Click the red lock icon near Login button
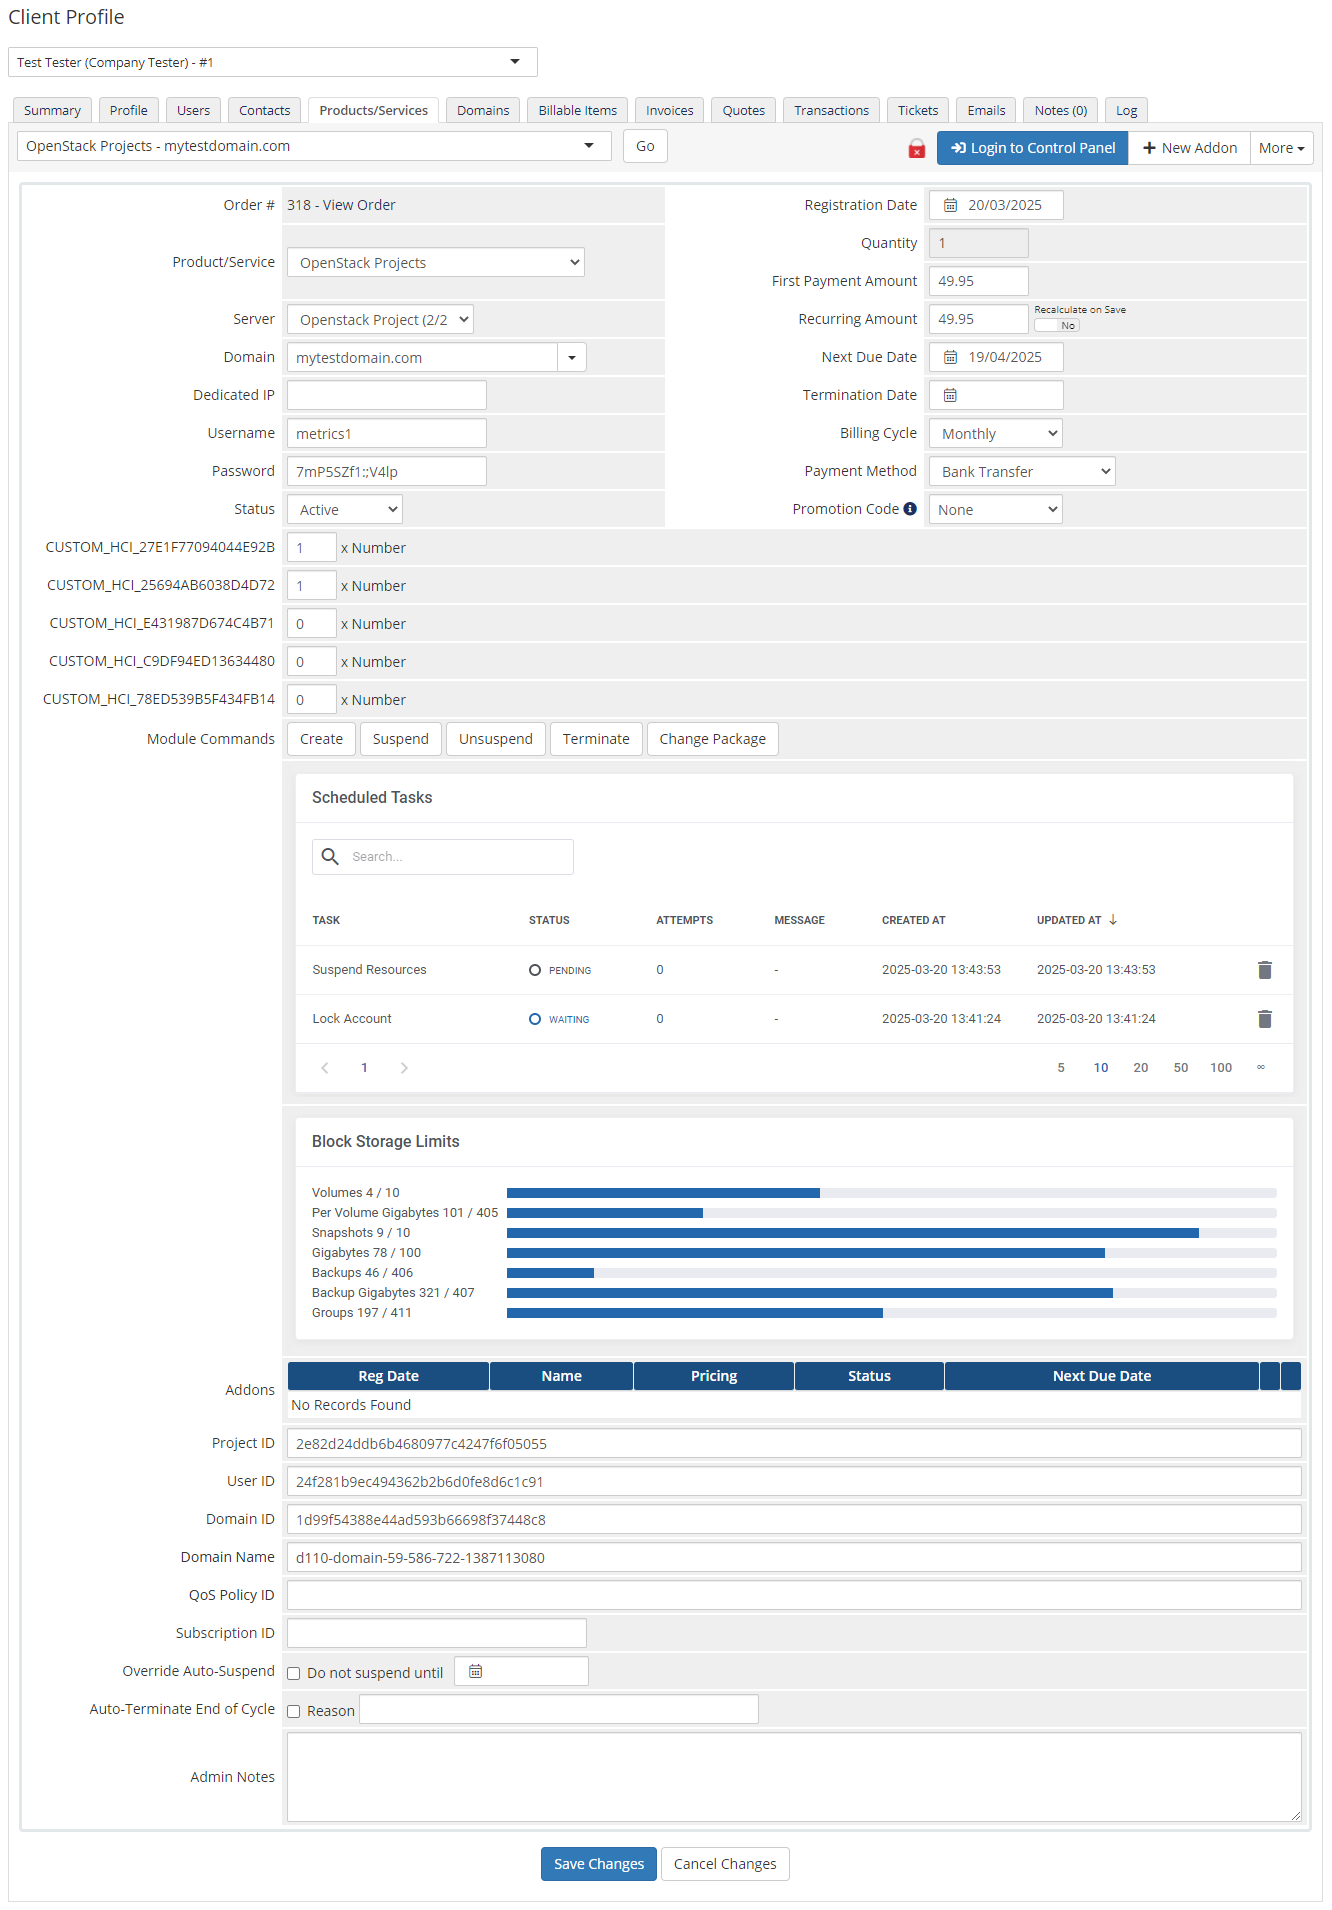 coord(916,149)
